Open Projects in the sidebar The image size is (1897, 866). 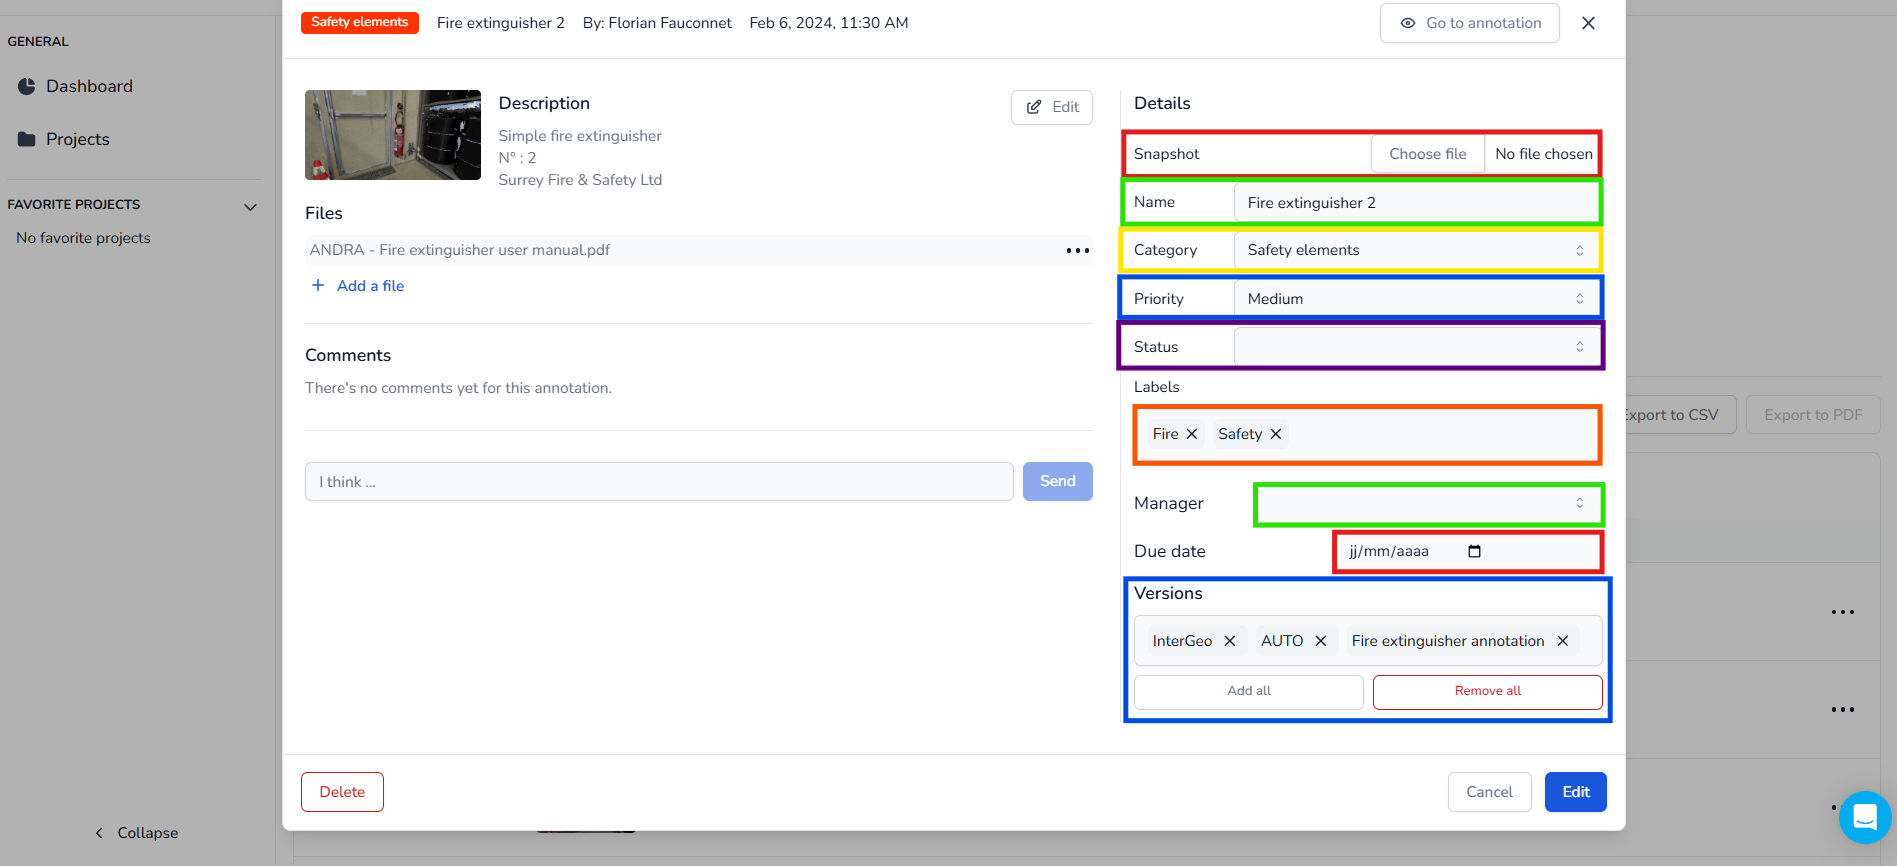click(x=77, y=140)
